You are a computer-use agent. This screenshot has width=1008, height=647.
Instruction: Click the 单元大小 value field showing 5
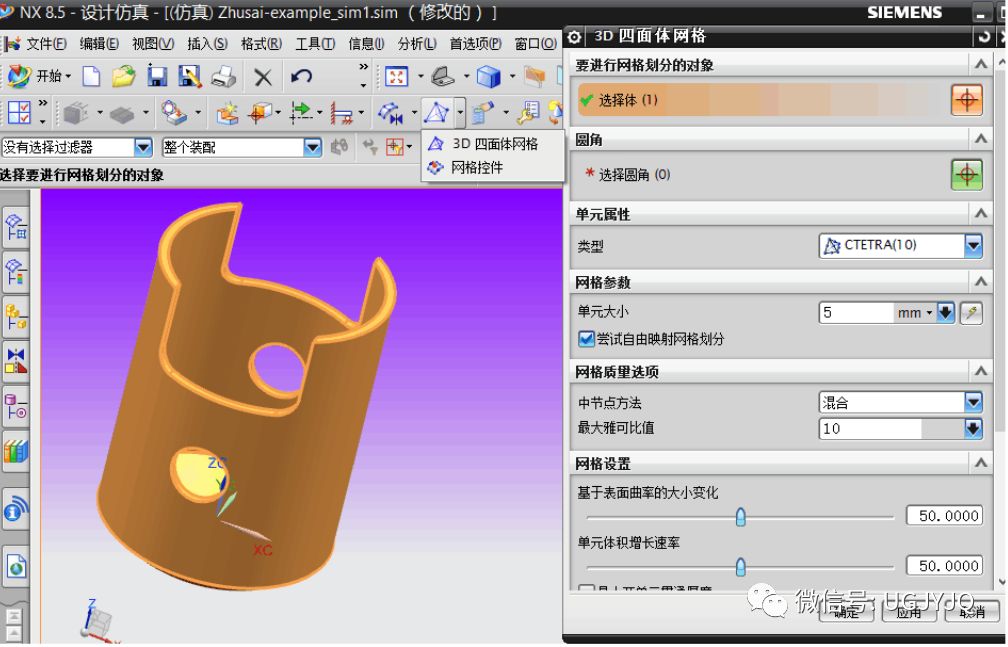tap(856, 313)
